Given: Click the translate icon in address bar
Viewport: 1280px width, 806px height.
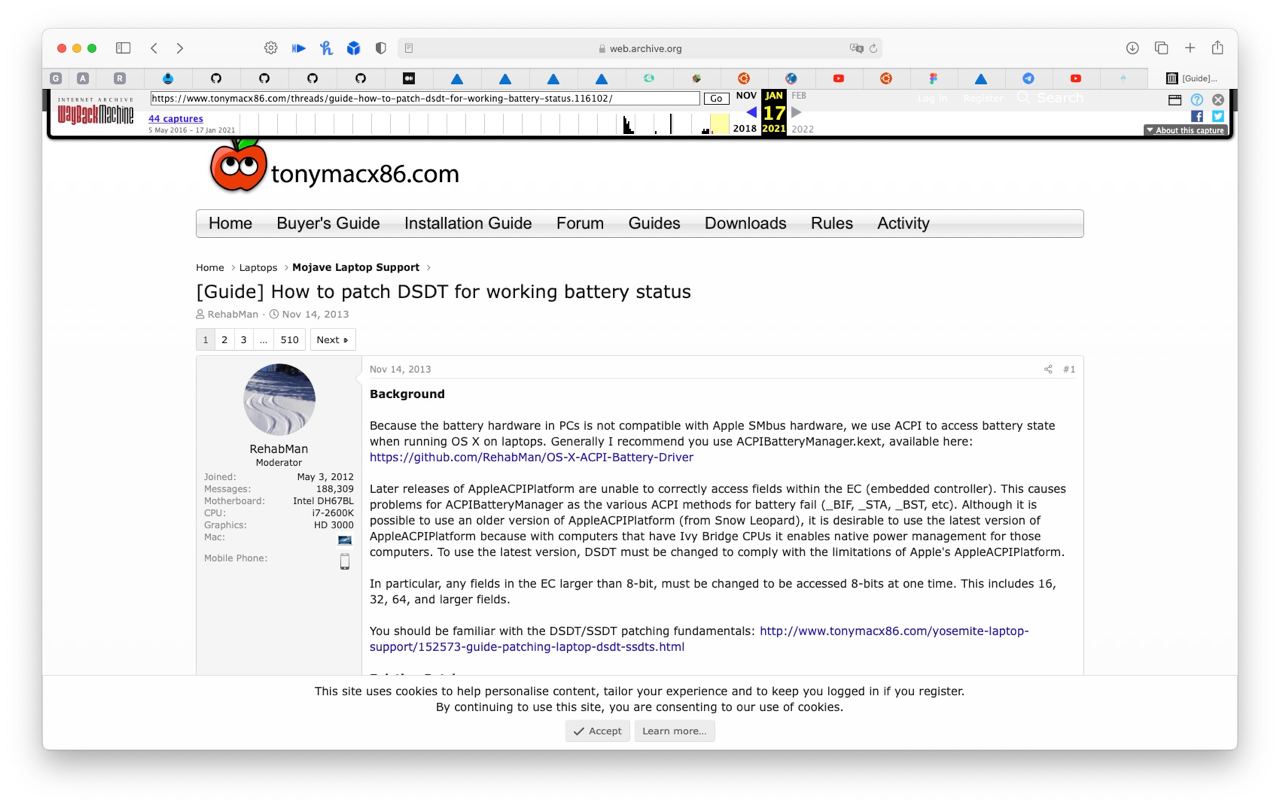Looking at the screenshot, I should [x=856, y=48].
